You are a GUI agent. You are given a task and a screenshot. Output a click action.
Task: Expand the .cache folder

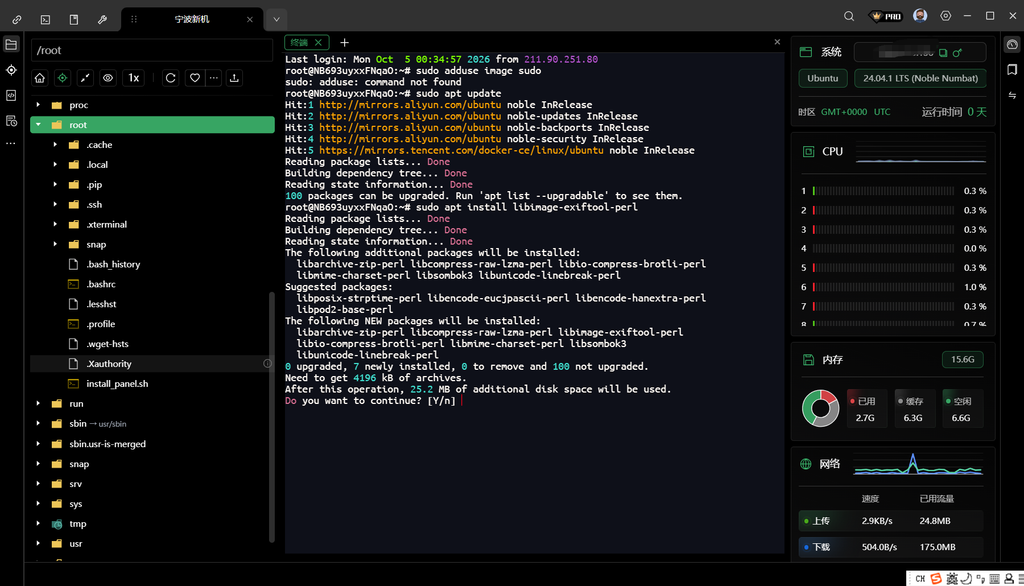coord(55,144)
